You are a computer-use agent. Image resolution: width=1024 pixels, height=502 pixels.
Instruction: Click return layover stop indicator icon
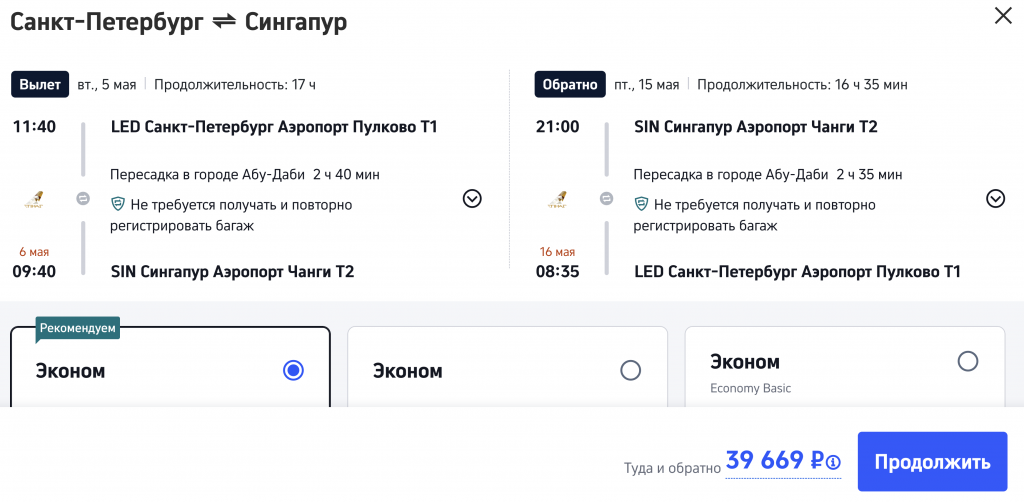pos(607,199)
